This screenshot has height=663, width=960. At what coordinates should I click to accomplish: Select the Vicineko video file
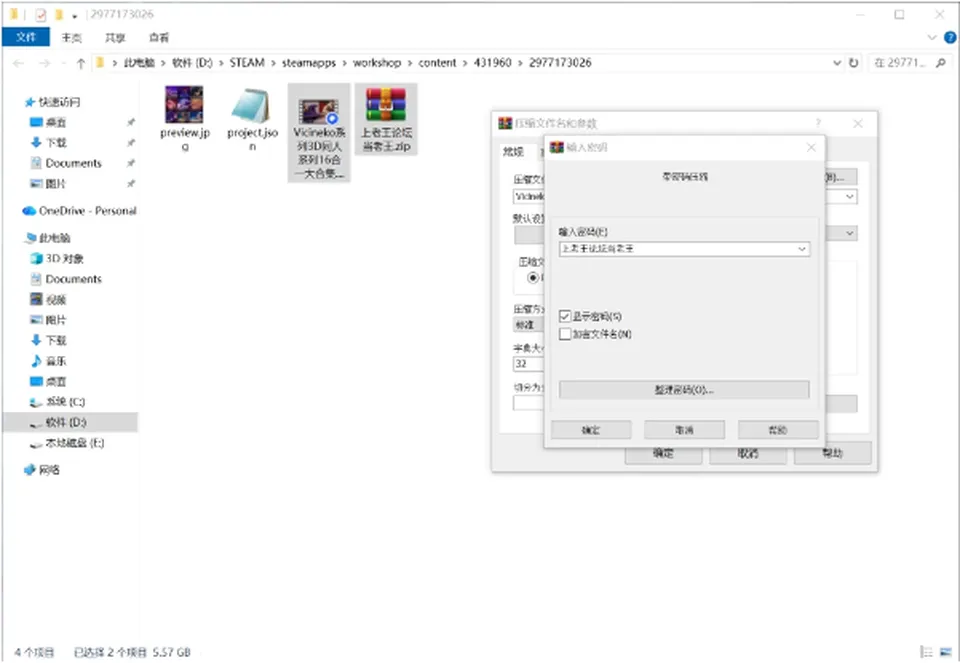pos(318,132)
